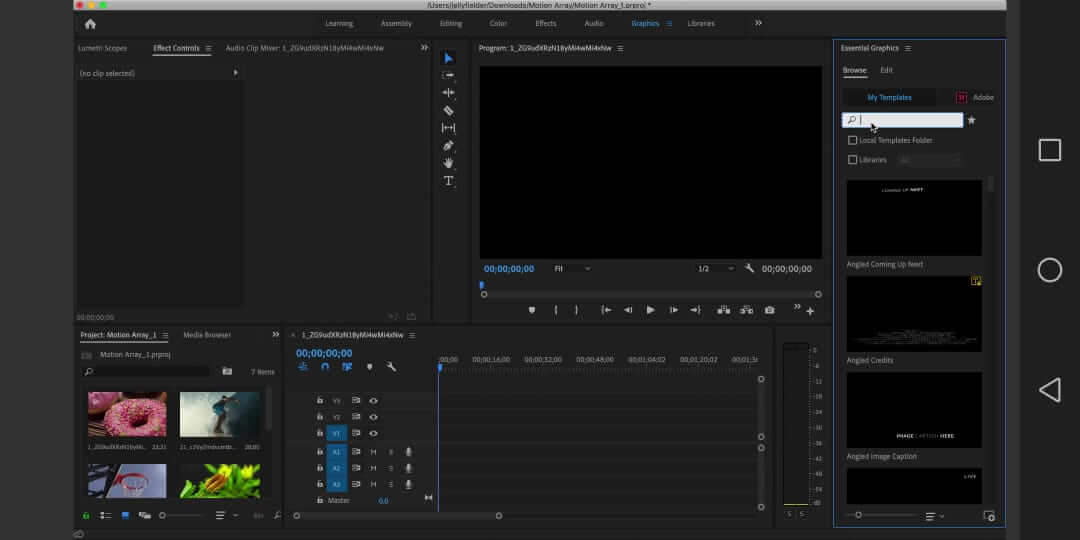This screenshot has height=540, width=1080.
Task: Favorite star next to template search
Action: click(x=971, y=120)
